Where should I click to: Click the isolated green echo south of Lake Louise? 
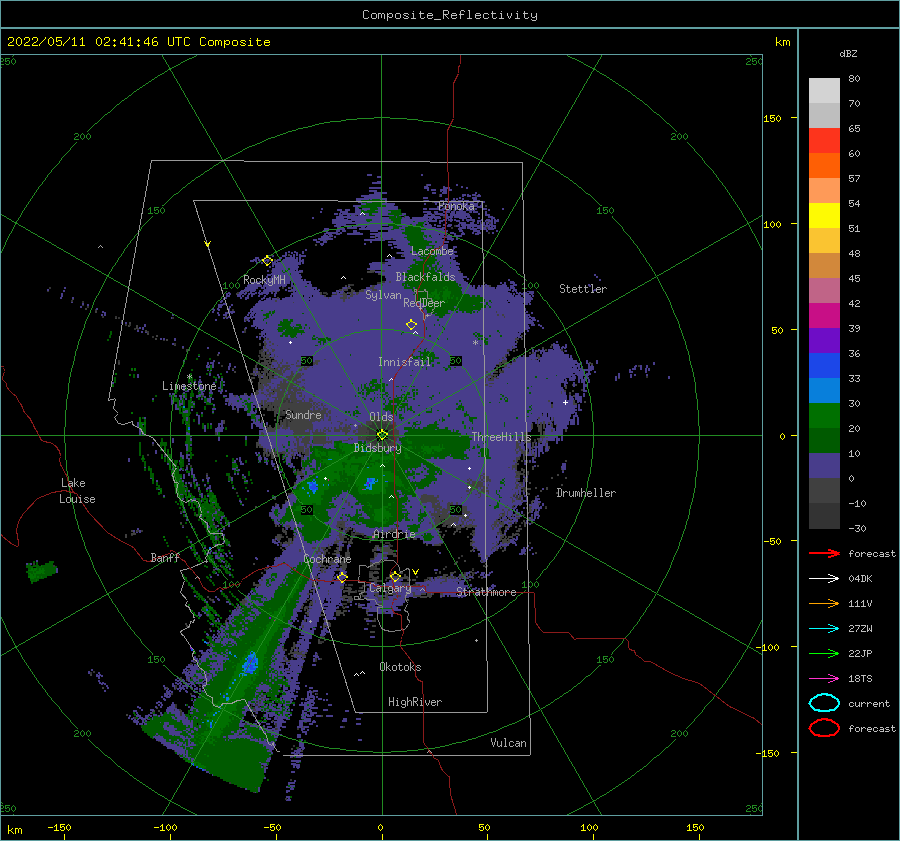click(x=42, y=571)
